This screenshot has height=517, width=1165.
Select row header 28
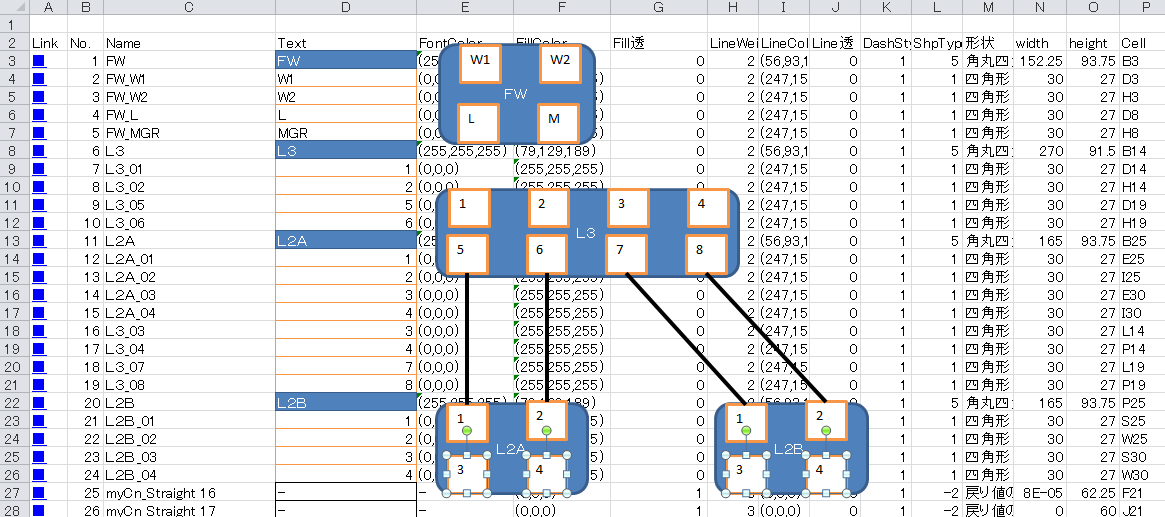click(x=14, y=510)
